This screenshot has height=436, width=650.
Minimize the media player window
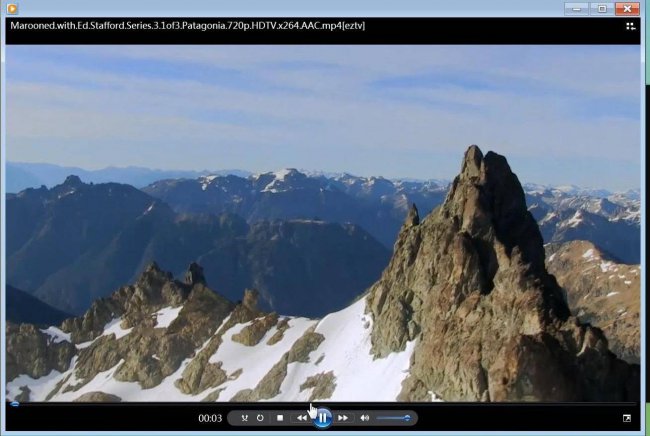pos(576,8)
